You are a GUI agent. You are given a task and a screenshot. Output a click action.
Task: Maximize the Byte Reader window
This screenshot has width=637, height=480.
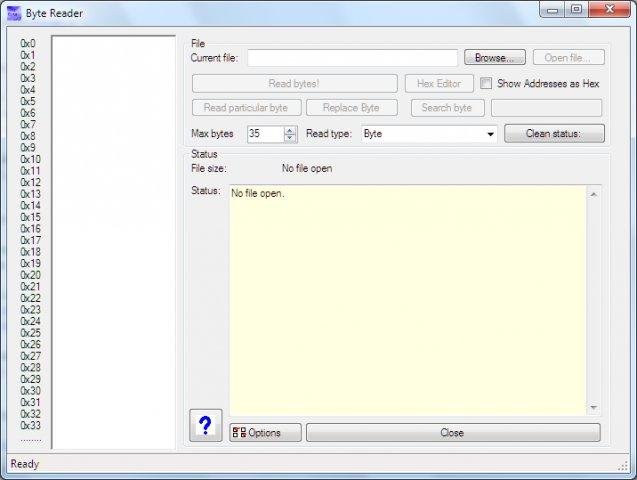576,9
